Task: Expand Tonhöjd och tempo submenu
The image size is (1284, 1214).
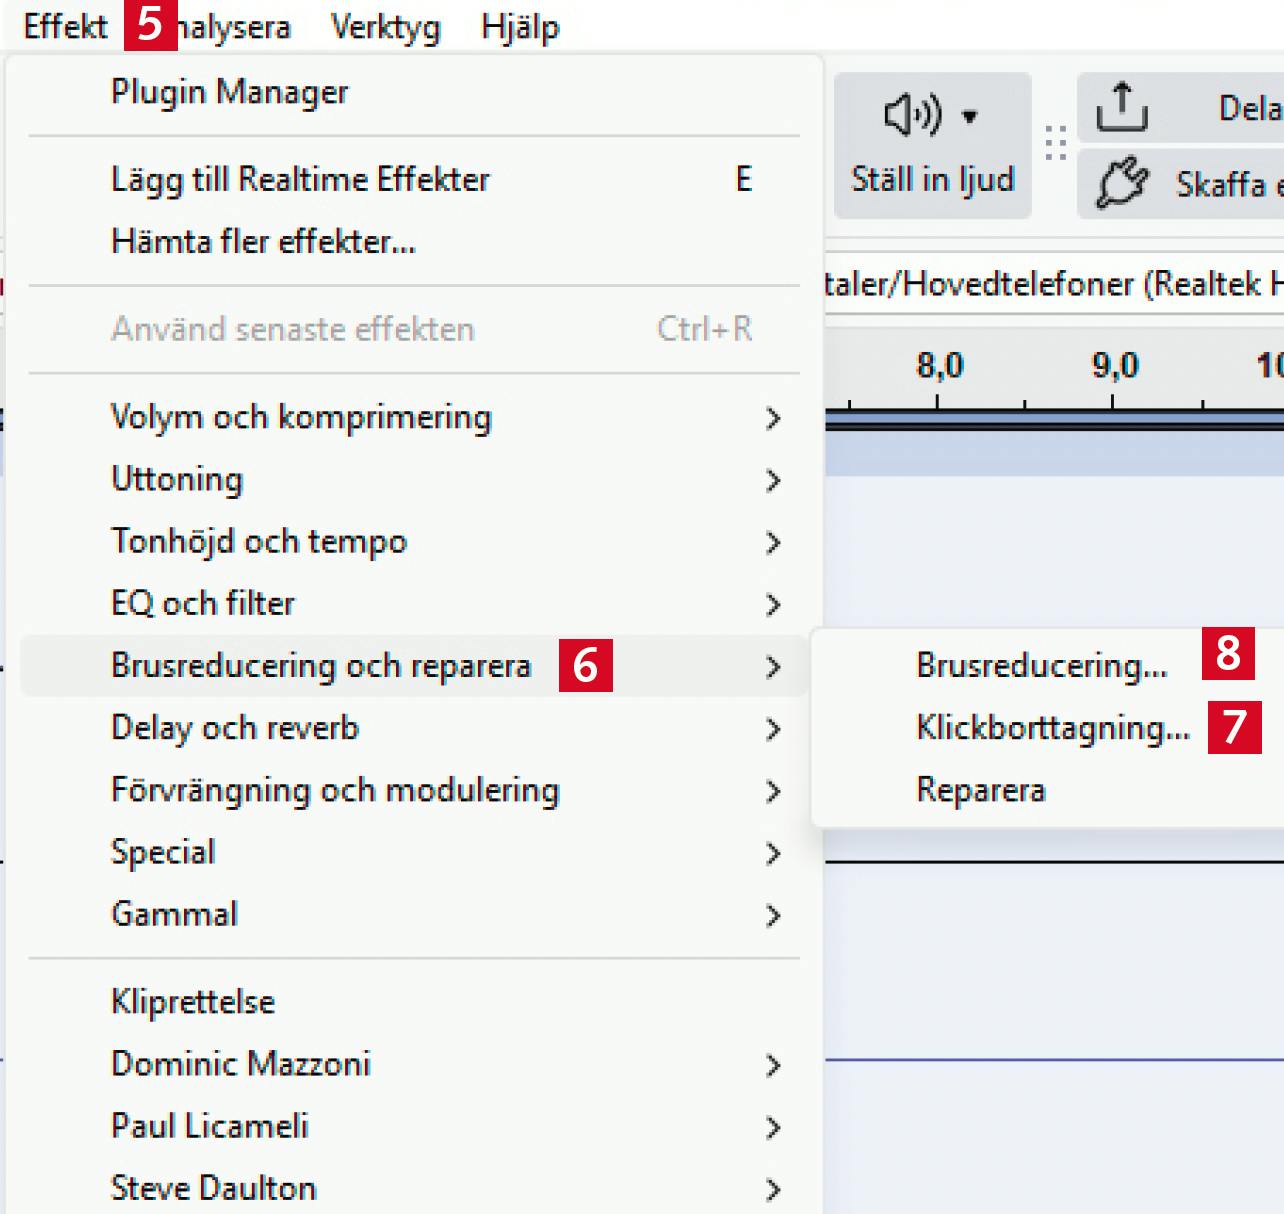Action: point(259,541)
